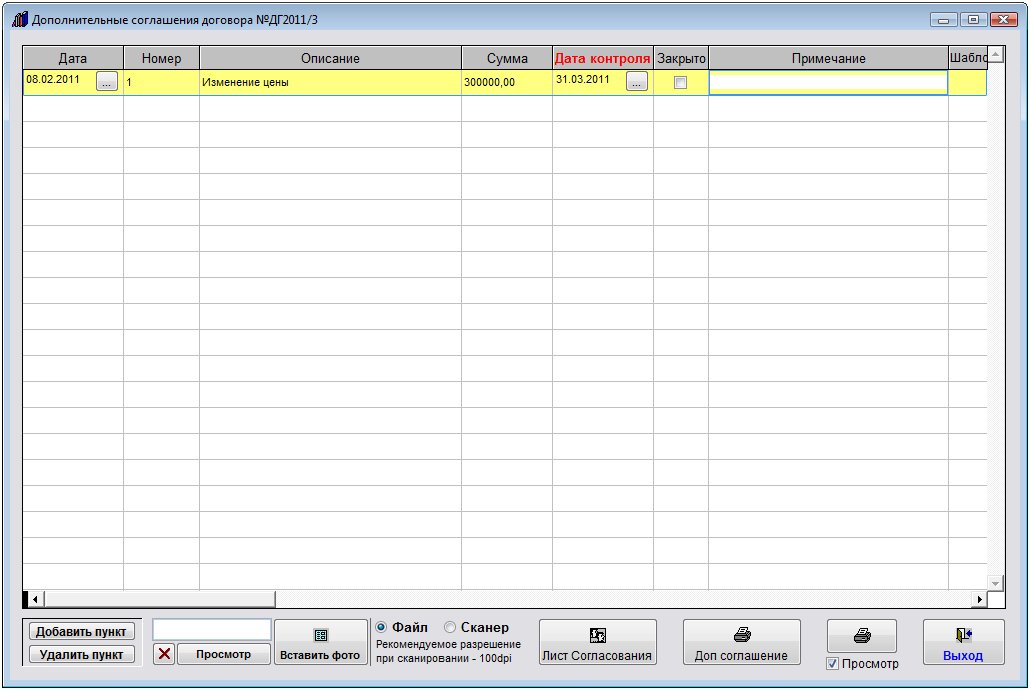Screen dimensions: 1031x690
Task: Toggle the Закрыто checkbox in row 1
Action: (681, 82)
